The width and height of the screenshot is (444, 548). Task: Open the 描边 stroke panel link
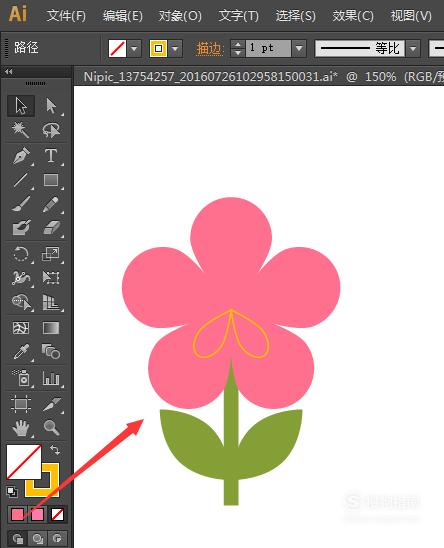(x=209, y=49)
